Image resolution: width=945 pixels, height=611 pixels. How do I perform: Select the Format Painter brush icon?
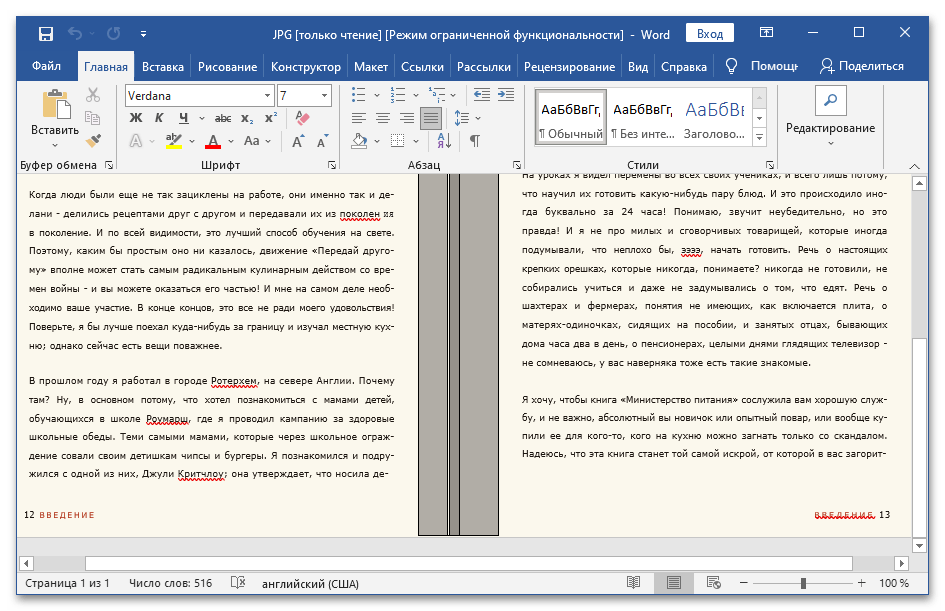[x=93, y=140]
